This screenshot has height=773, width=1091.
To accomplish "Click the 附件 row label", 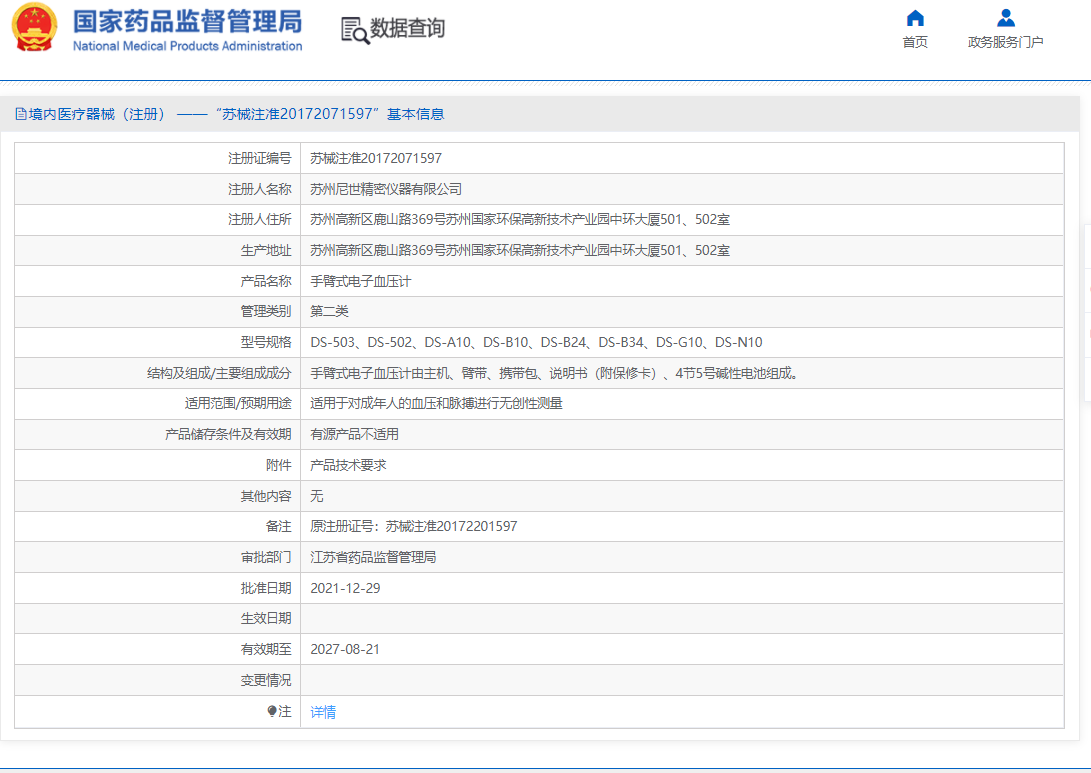I will pyautogui.click(x=278, y=465).
